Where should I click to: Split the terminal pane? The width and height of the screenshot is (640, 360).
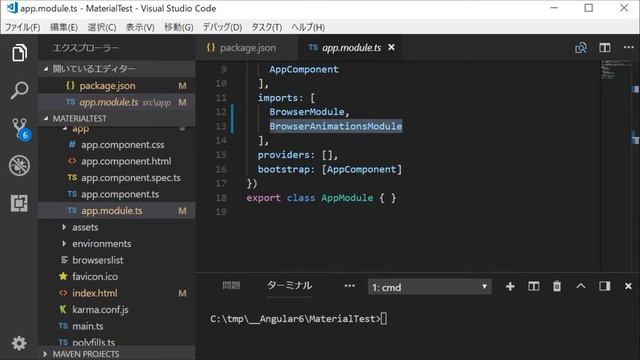tap(533, 287)
